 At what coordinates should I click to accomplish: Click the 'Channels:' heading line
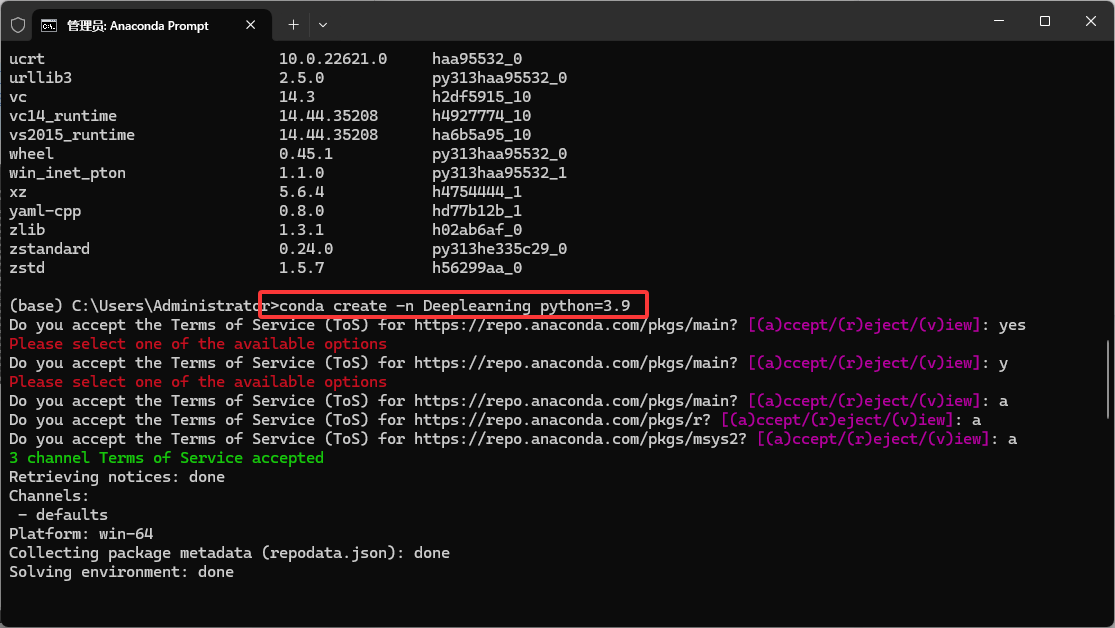pyautogui.click(x=49, y=496)
